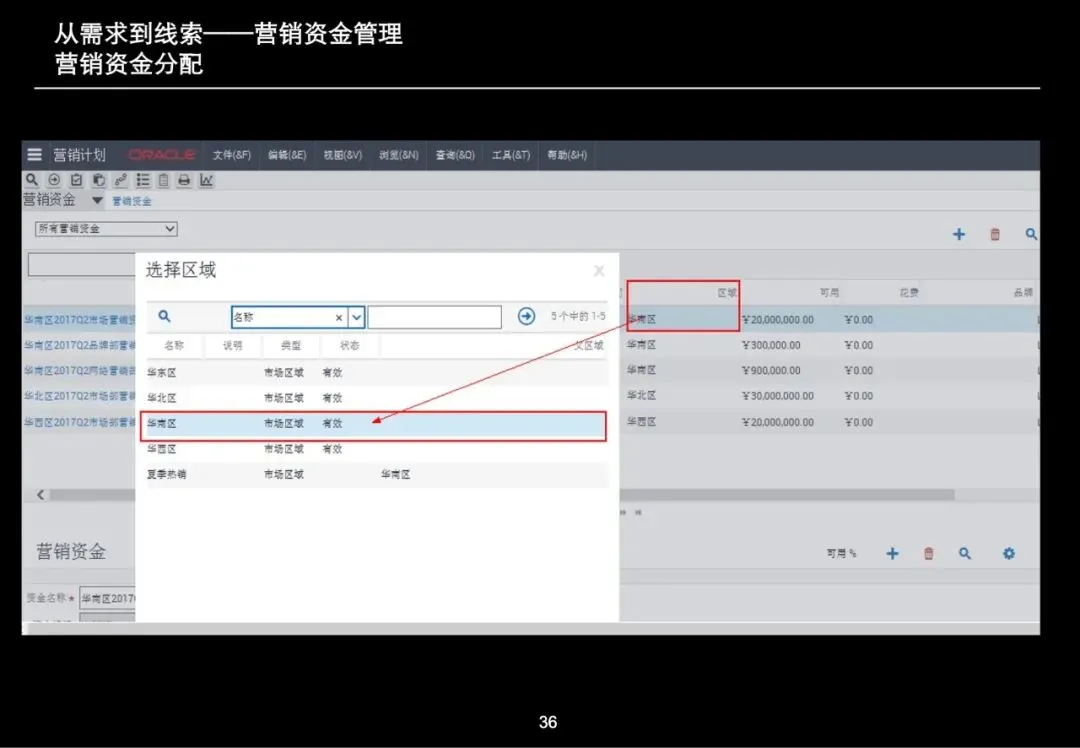Viewport: 1080px width, 748px height.
Task: Open the 编辑(&E) menu
Action: point(287,155)
